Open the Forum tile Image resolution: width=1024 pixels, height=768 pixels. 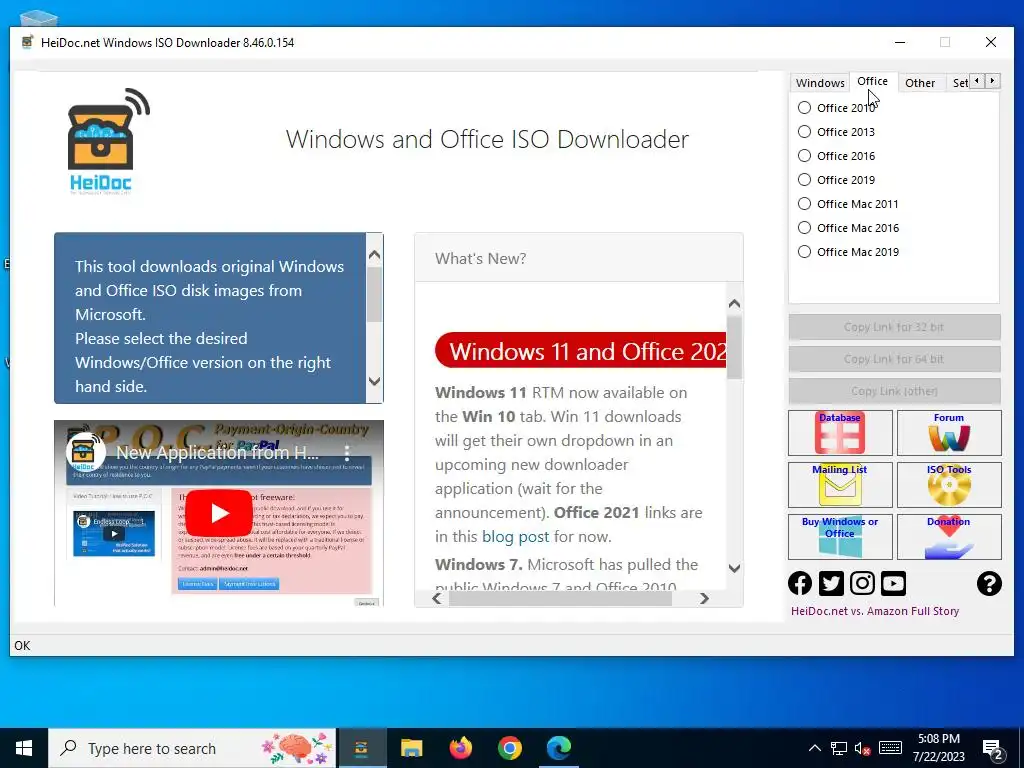tap(949, 432)
